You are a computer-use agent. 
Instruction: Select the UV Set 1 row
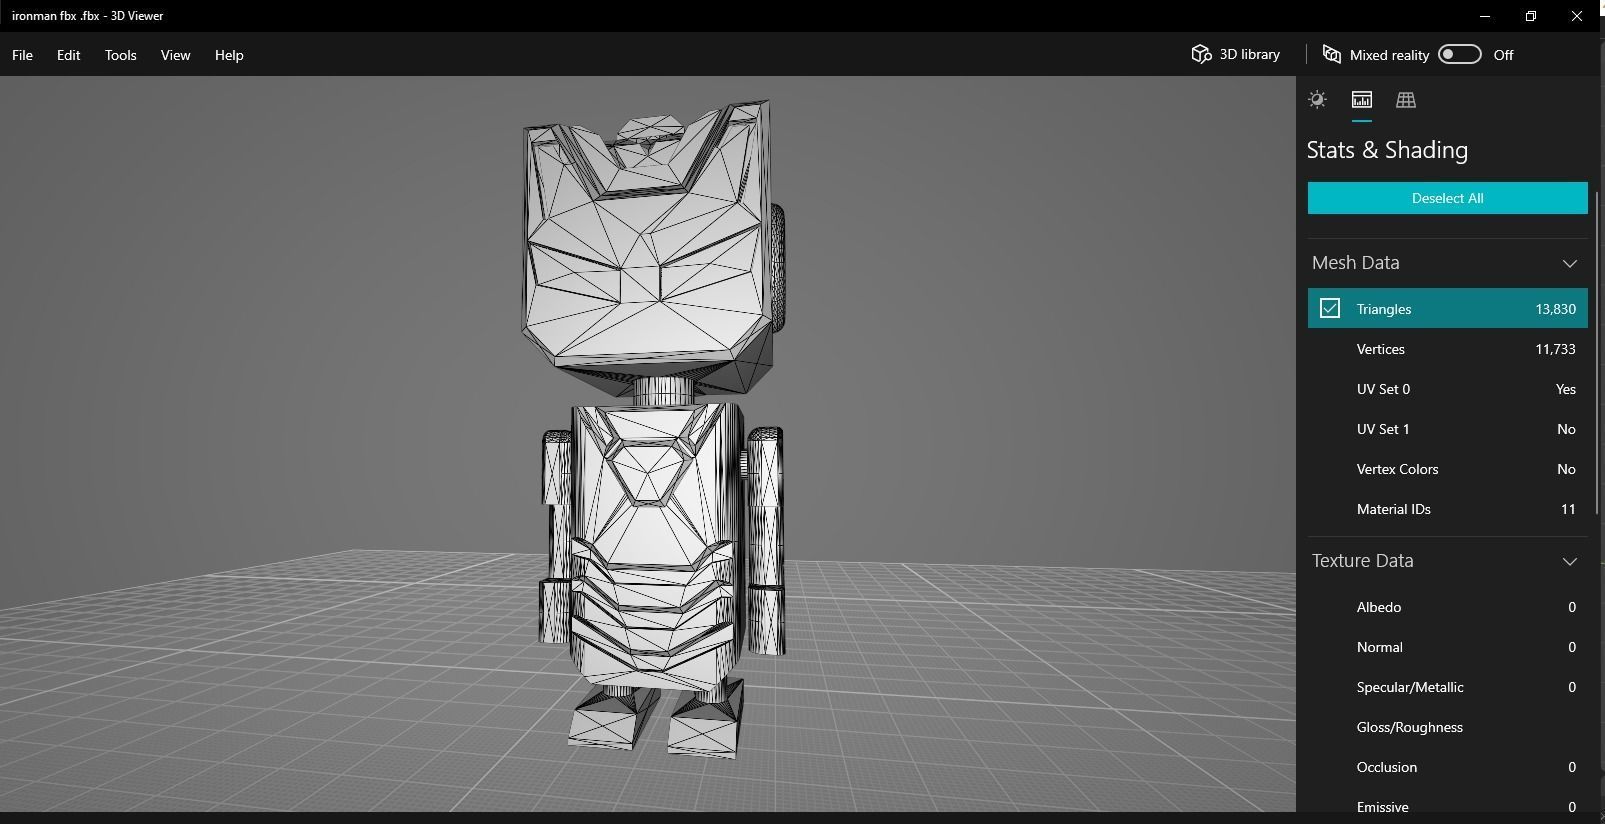tap(1447, 429)
